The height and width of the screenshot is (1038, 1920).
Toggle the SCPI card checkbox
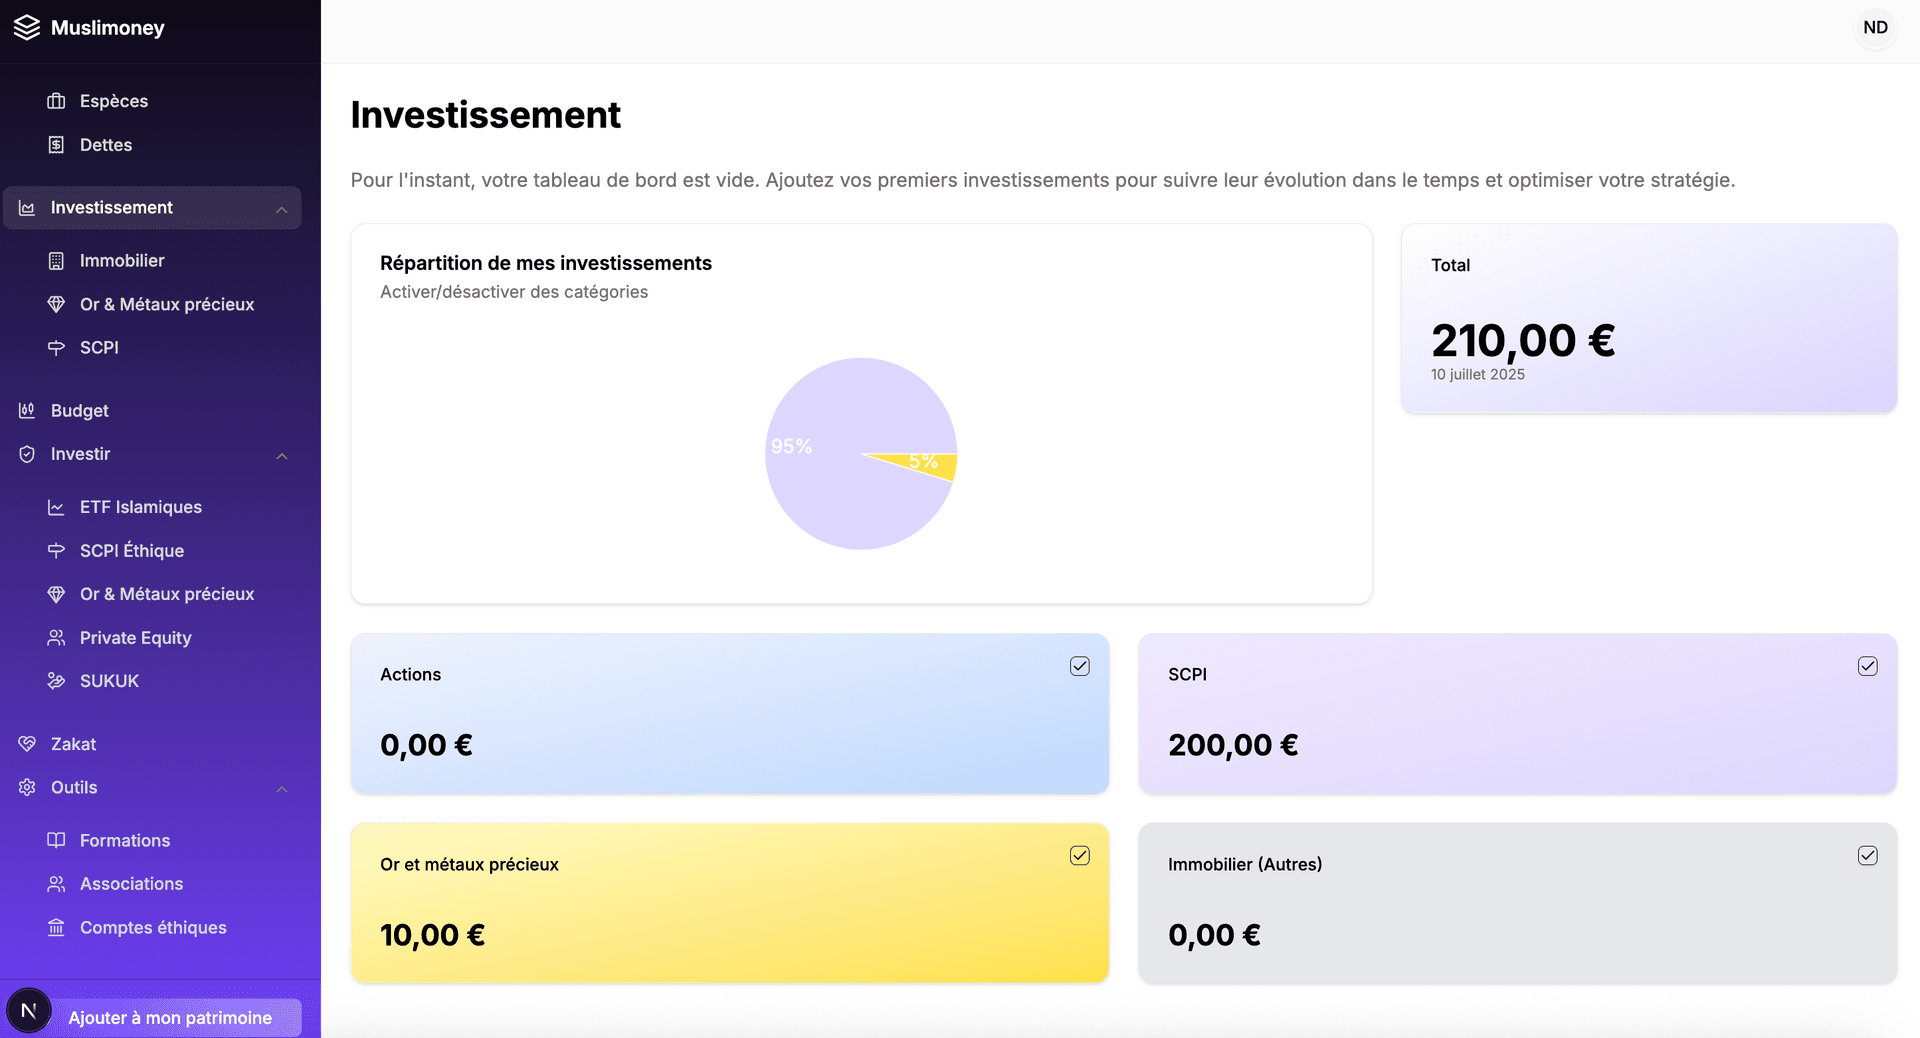[x=1867, y=666]
